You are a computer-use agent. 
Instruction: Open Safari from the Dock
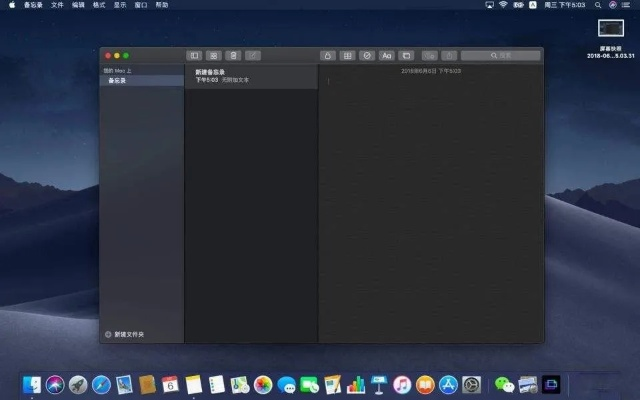pos(101,384)
